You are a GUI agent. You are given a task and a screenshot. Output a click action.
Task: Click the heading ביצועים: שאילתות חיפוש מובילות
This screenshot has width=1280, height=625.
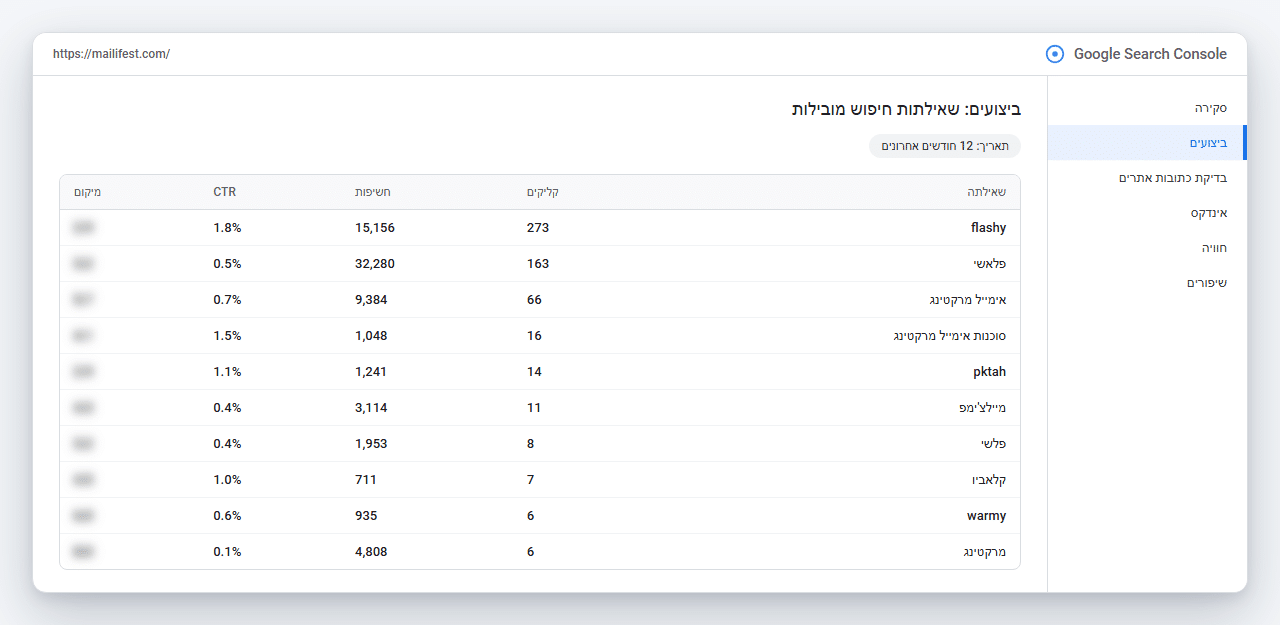(906, 109)
